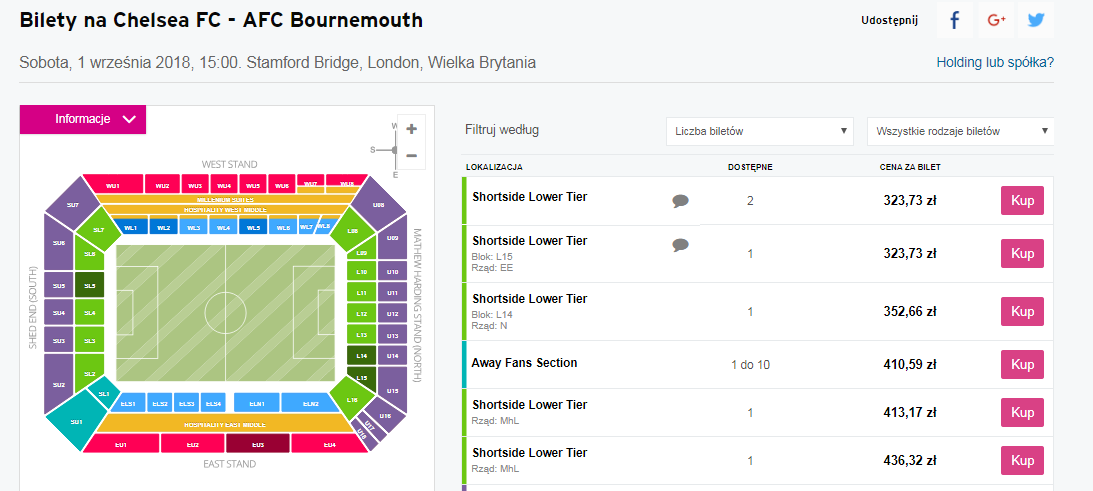The width and height of the screenshot is (1093, 491).
Task: Open the Holding lub spółka link
Action: [x=994, y=62]
